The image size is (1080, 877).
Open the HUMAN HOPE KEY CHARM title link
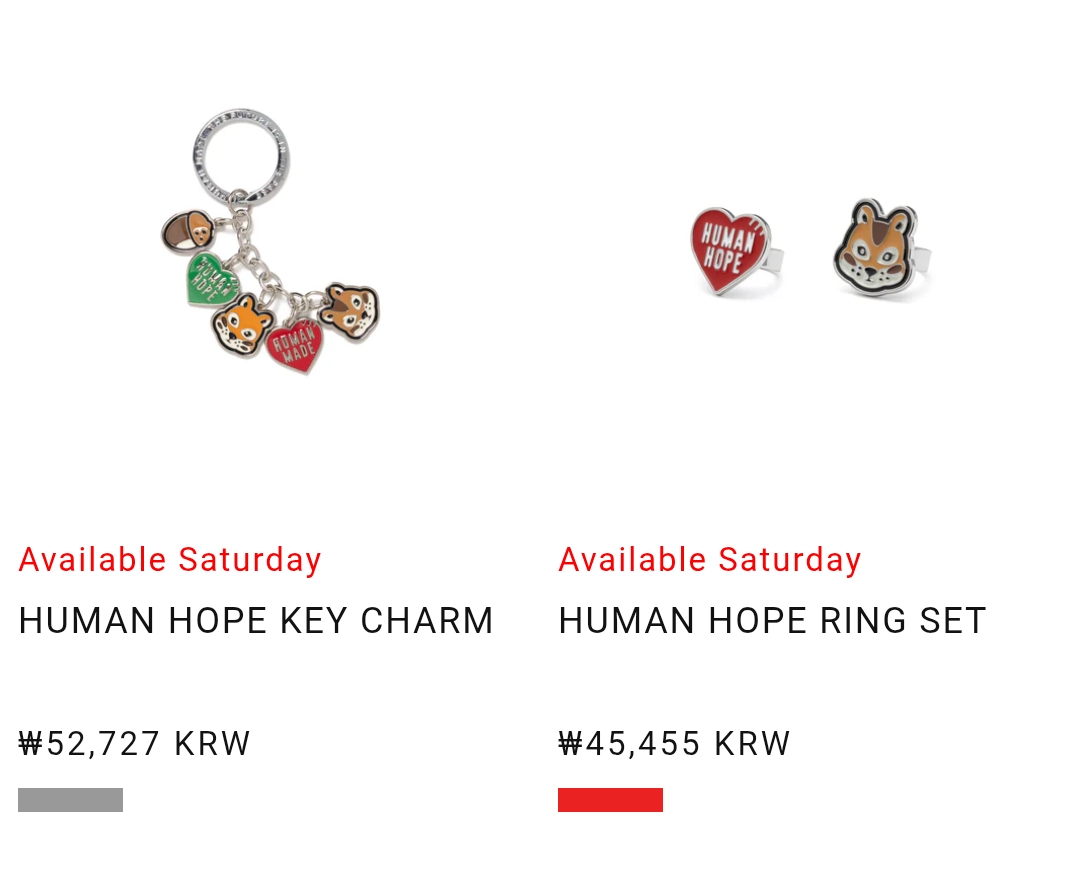coord(256,621)
